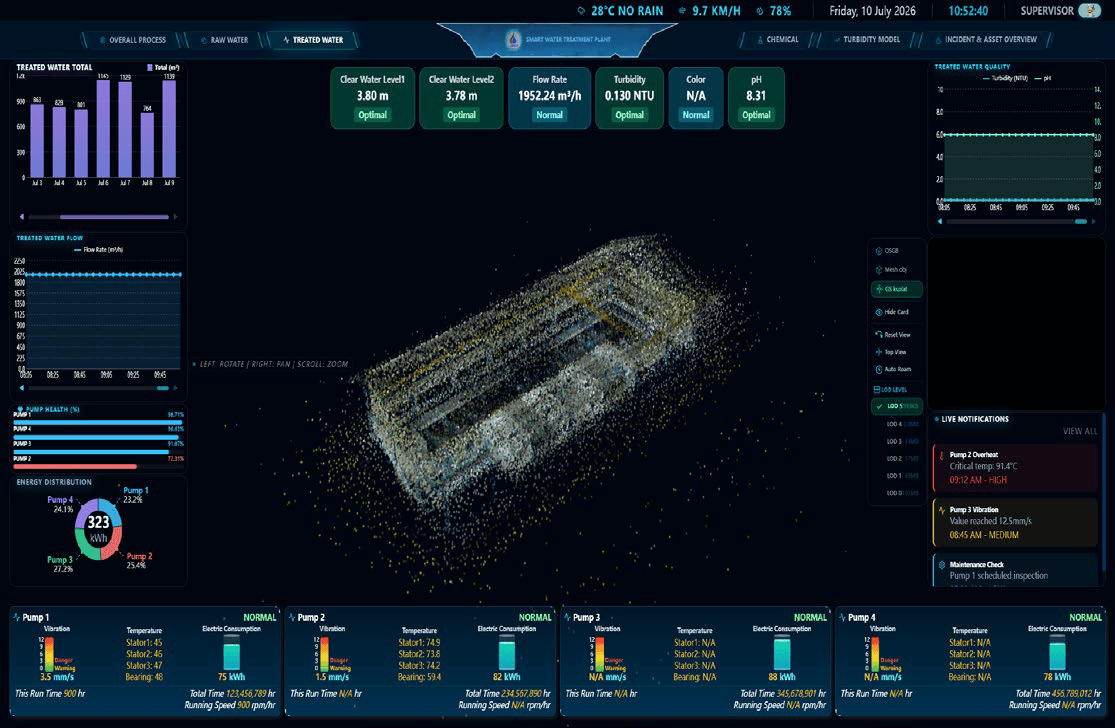
Task: Select the Mesh obj model icon
Action: [x=879, y=270]
